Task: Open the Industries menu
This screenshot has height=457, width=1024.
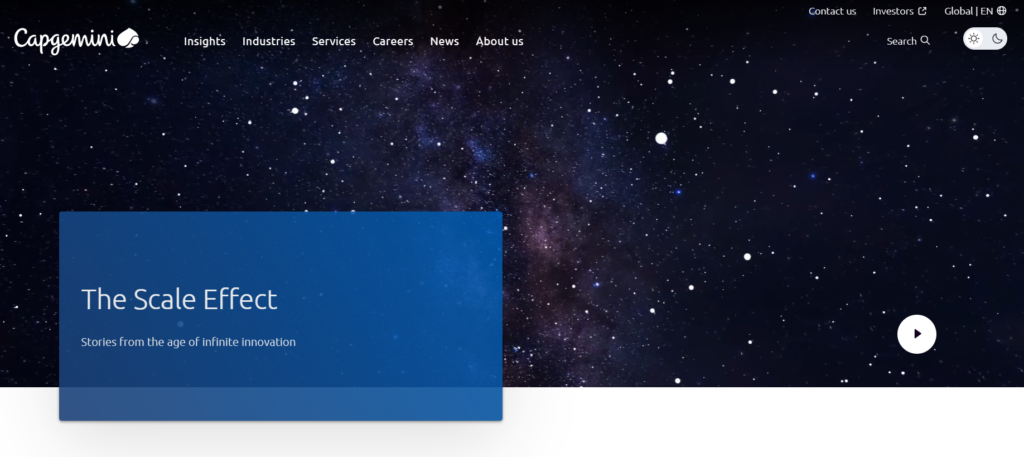Action: [x=268, y=41]
